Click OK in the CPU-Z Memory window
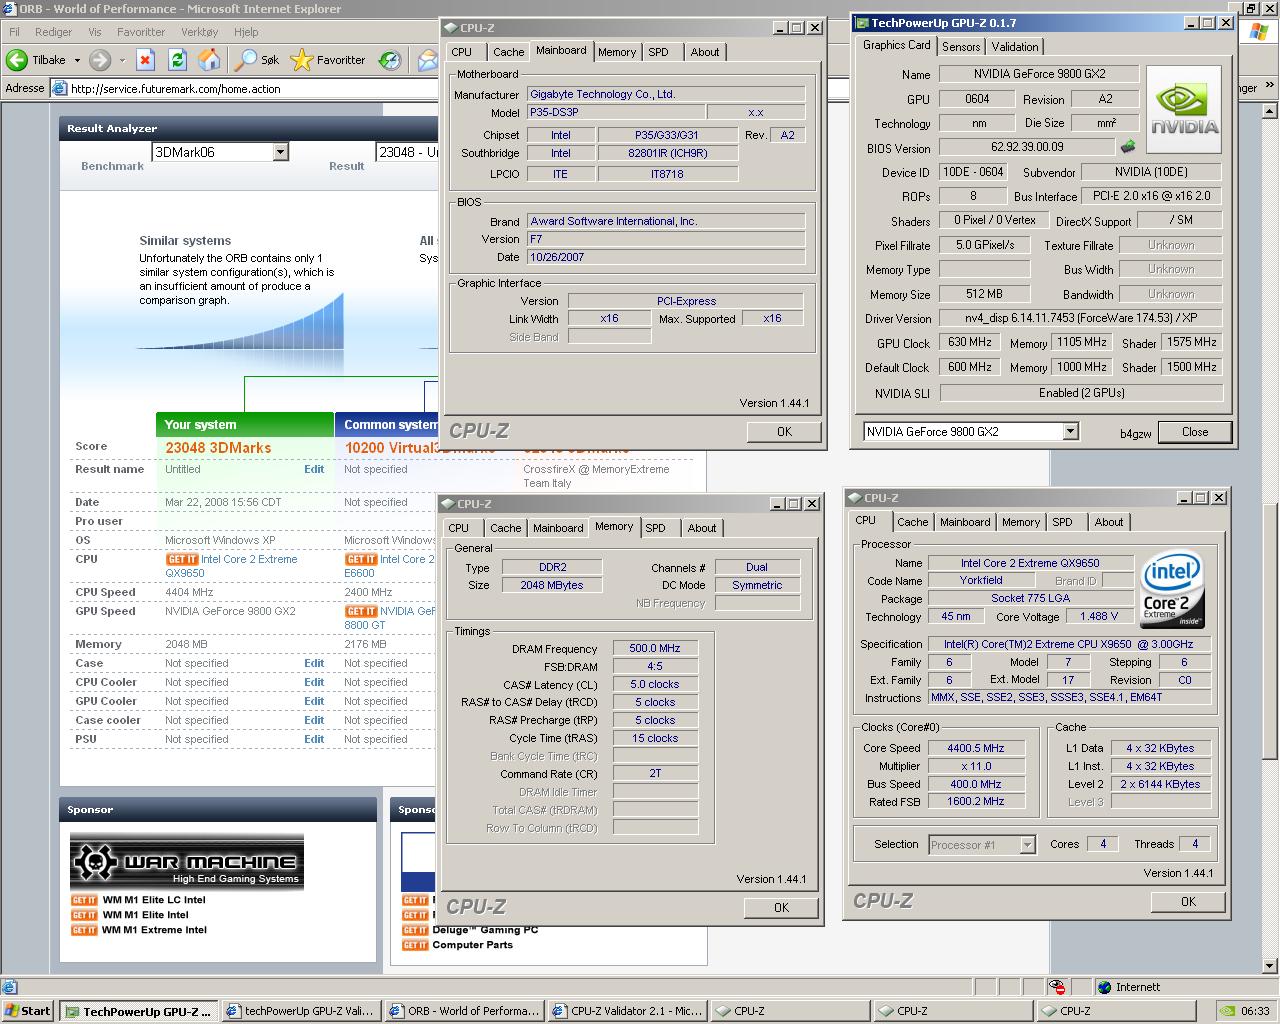Viewport: 1280px width, 1024px height. [x=781, y=908]
